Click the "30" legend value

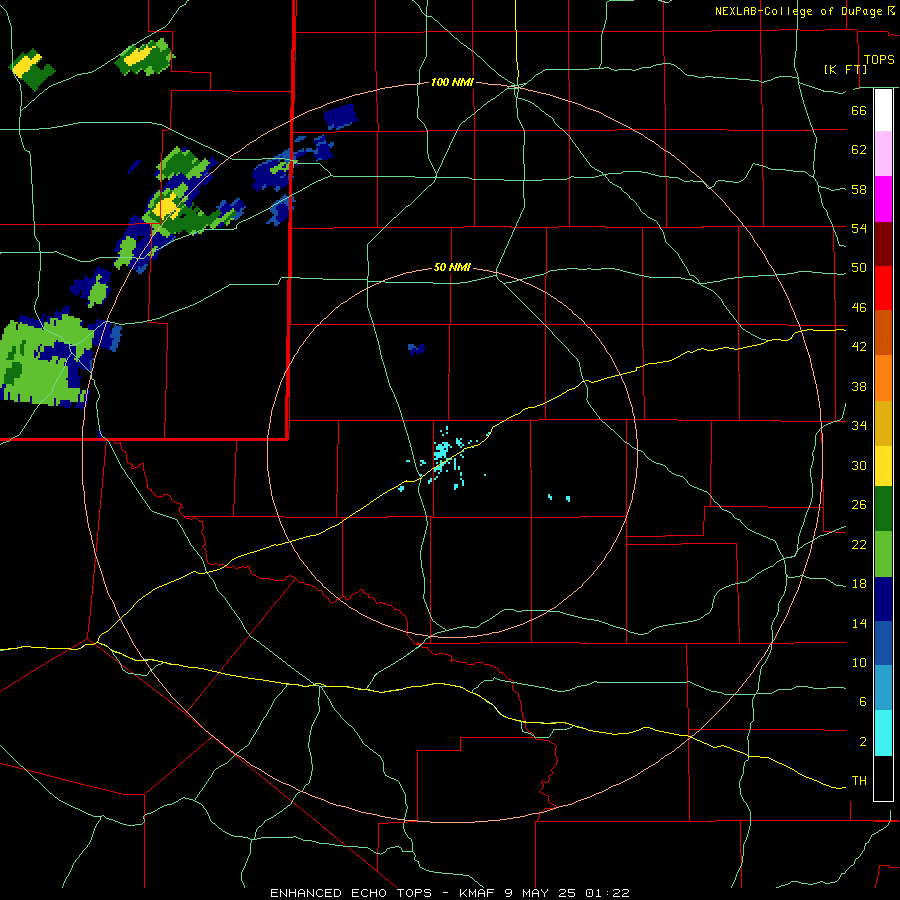tap(859, 465)
